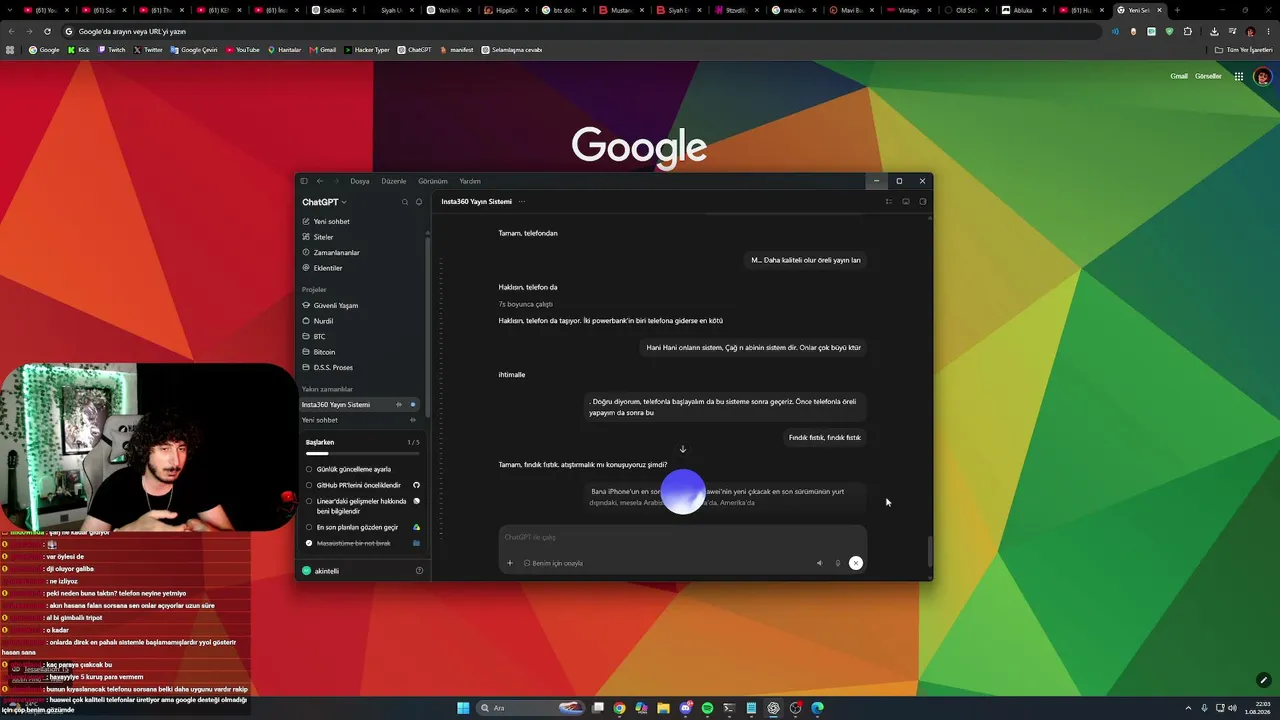Toggle pin on Insta360 Yayın Sistemi chat

pyautogui.click(x=398, y=405)
